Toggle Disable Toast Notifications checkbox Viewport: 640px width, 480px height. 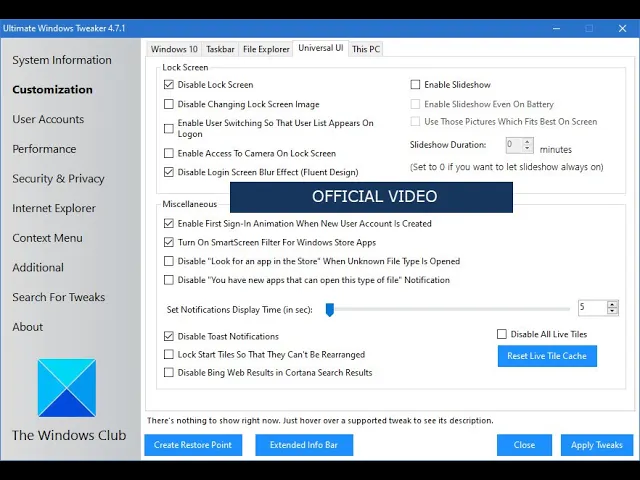169,336
